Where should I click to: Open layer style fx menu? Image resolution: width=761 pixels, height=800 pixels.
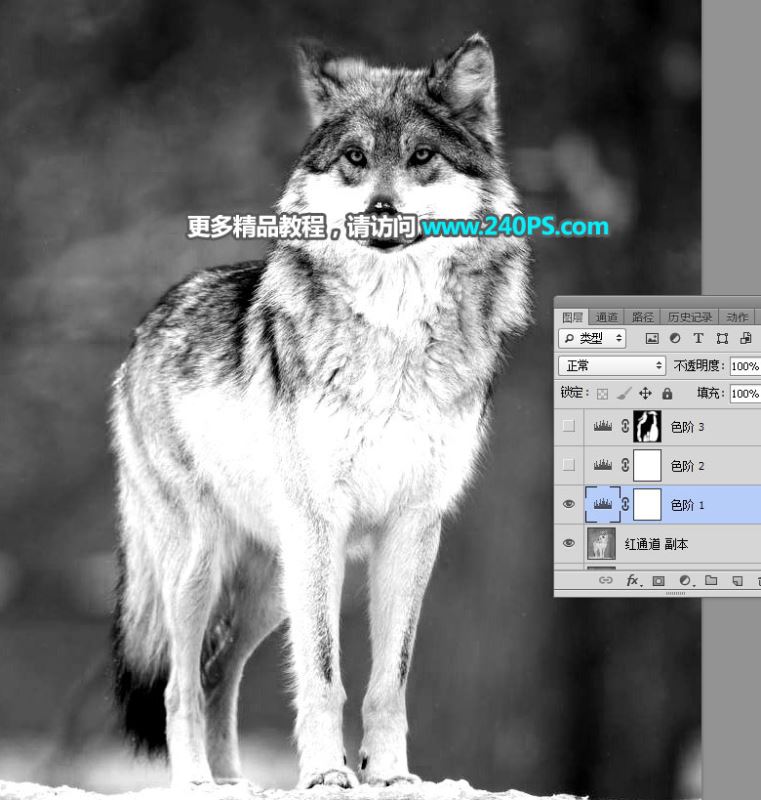click(x=633, y=580)
